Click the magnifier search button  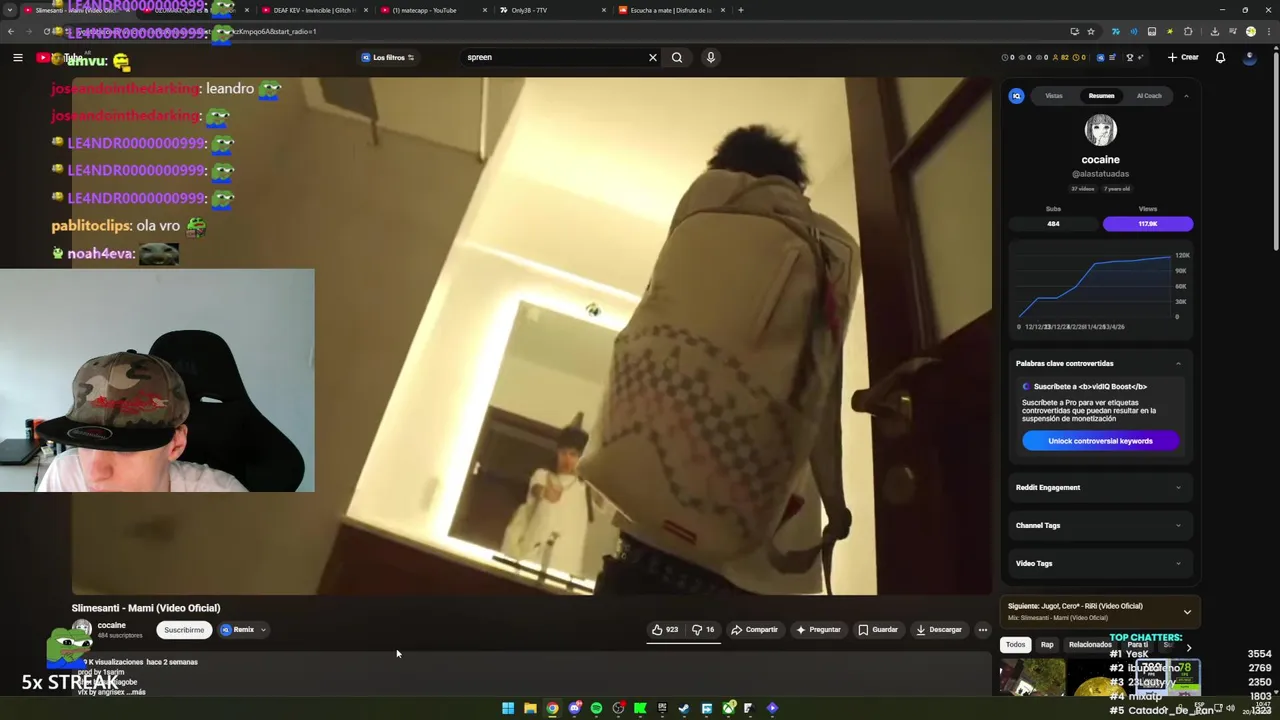pyautogui.click(x=677, y=57)
